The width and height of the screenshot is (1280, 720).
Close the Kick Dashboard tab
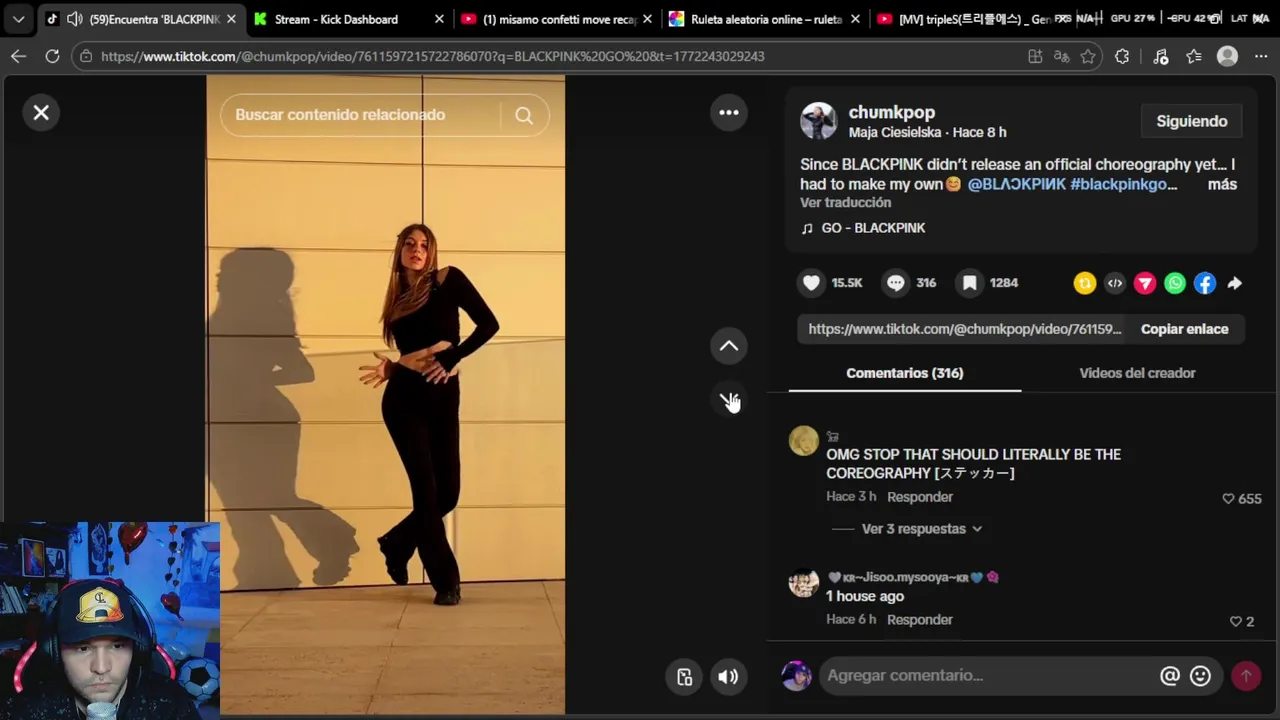coord(439,19)
